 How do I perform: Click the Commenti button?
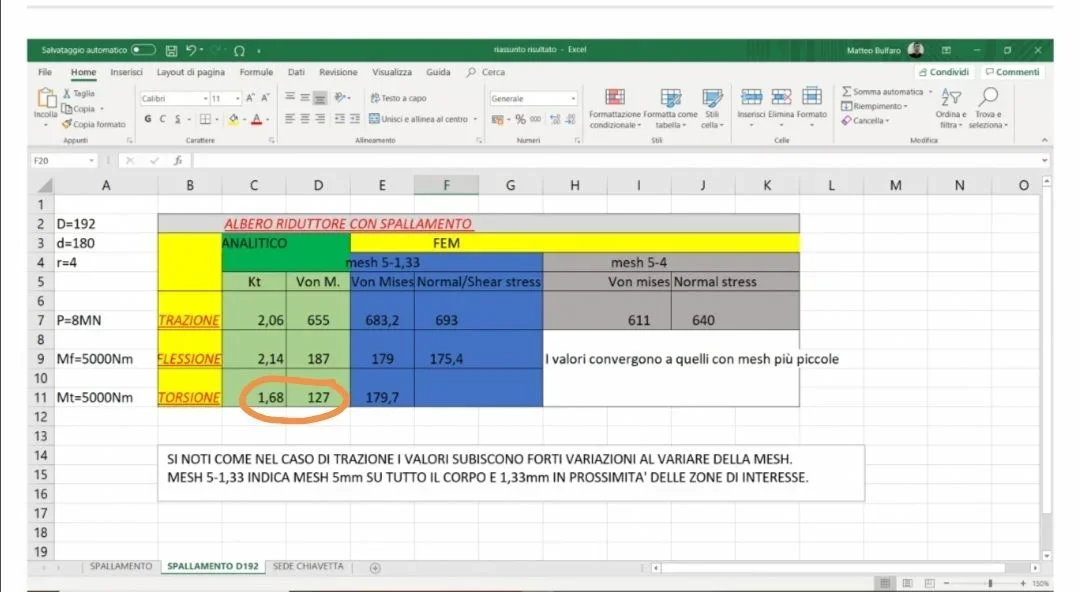[1012, 72]
